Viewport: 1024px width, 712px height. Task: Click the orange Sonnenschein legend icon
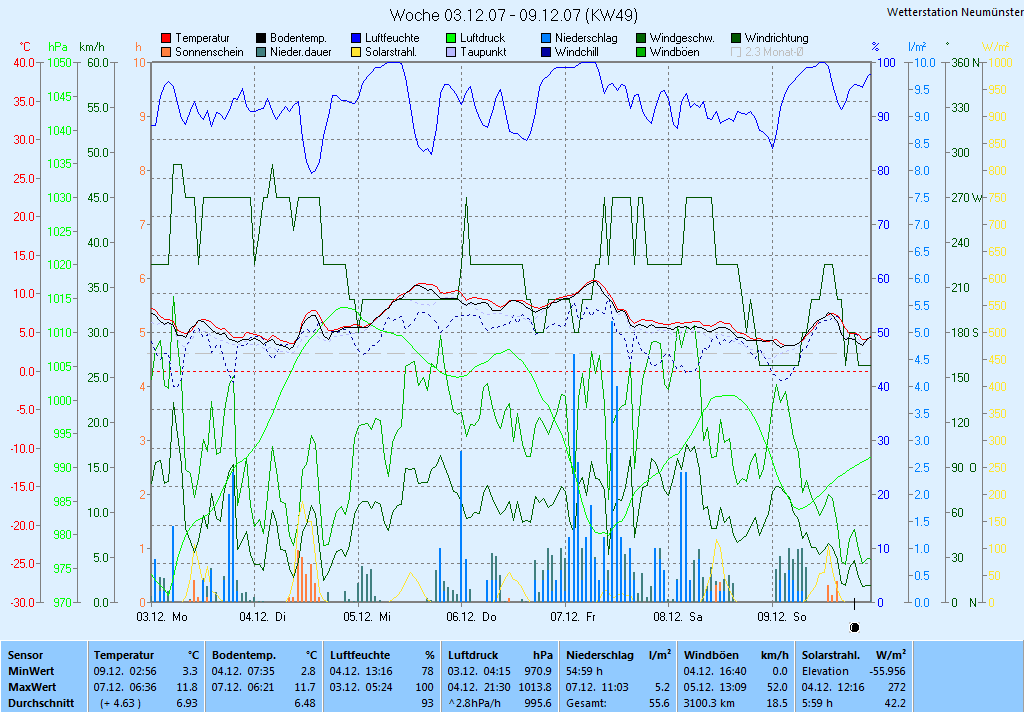(x=166, y=52)
